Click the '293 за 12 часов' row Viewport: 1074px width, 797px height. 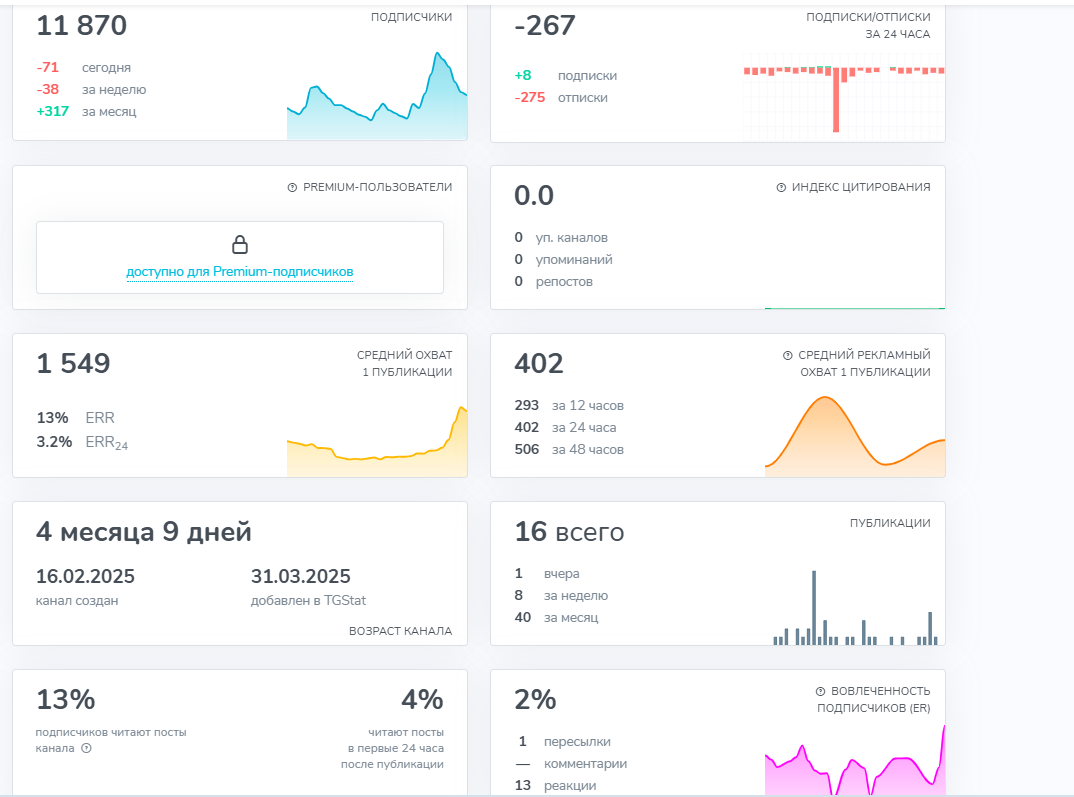tap(569, 405)
